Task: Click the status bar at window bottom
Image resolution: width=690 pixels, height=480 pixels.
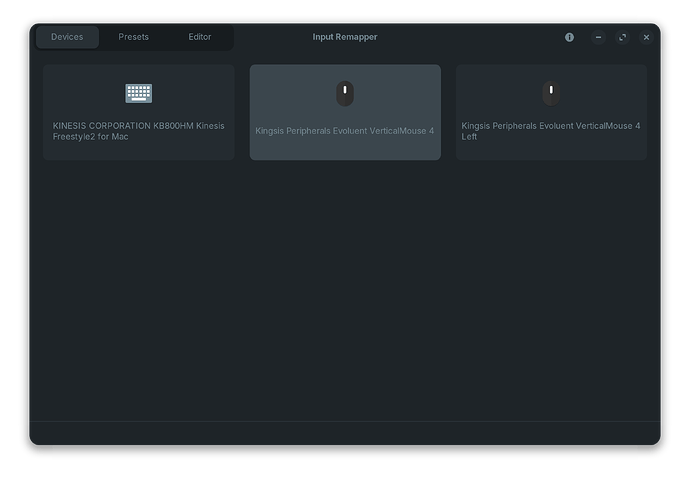Action: pos(345,433)
